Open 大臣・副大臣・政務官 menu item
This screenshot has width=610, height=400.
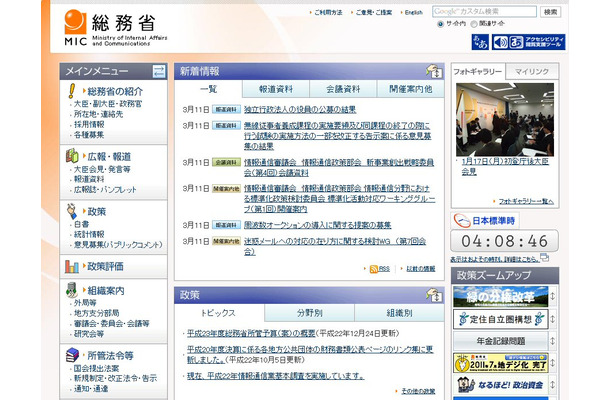108,104
